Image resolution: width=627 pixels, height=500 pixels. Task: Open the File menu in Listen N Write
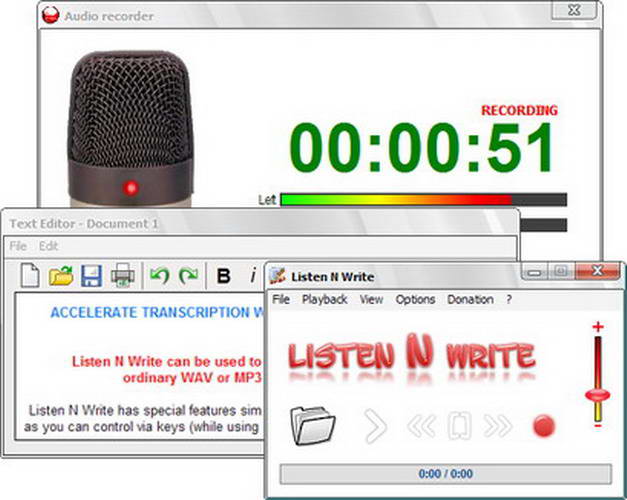pyautogui.click(x=281, y=300)
